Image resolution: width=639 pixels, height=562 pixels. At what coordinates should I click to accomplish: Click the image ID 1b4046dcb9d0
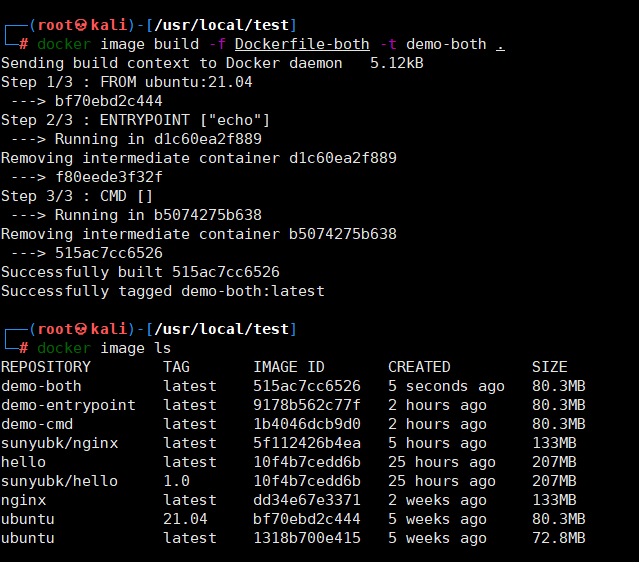307,424
